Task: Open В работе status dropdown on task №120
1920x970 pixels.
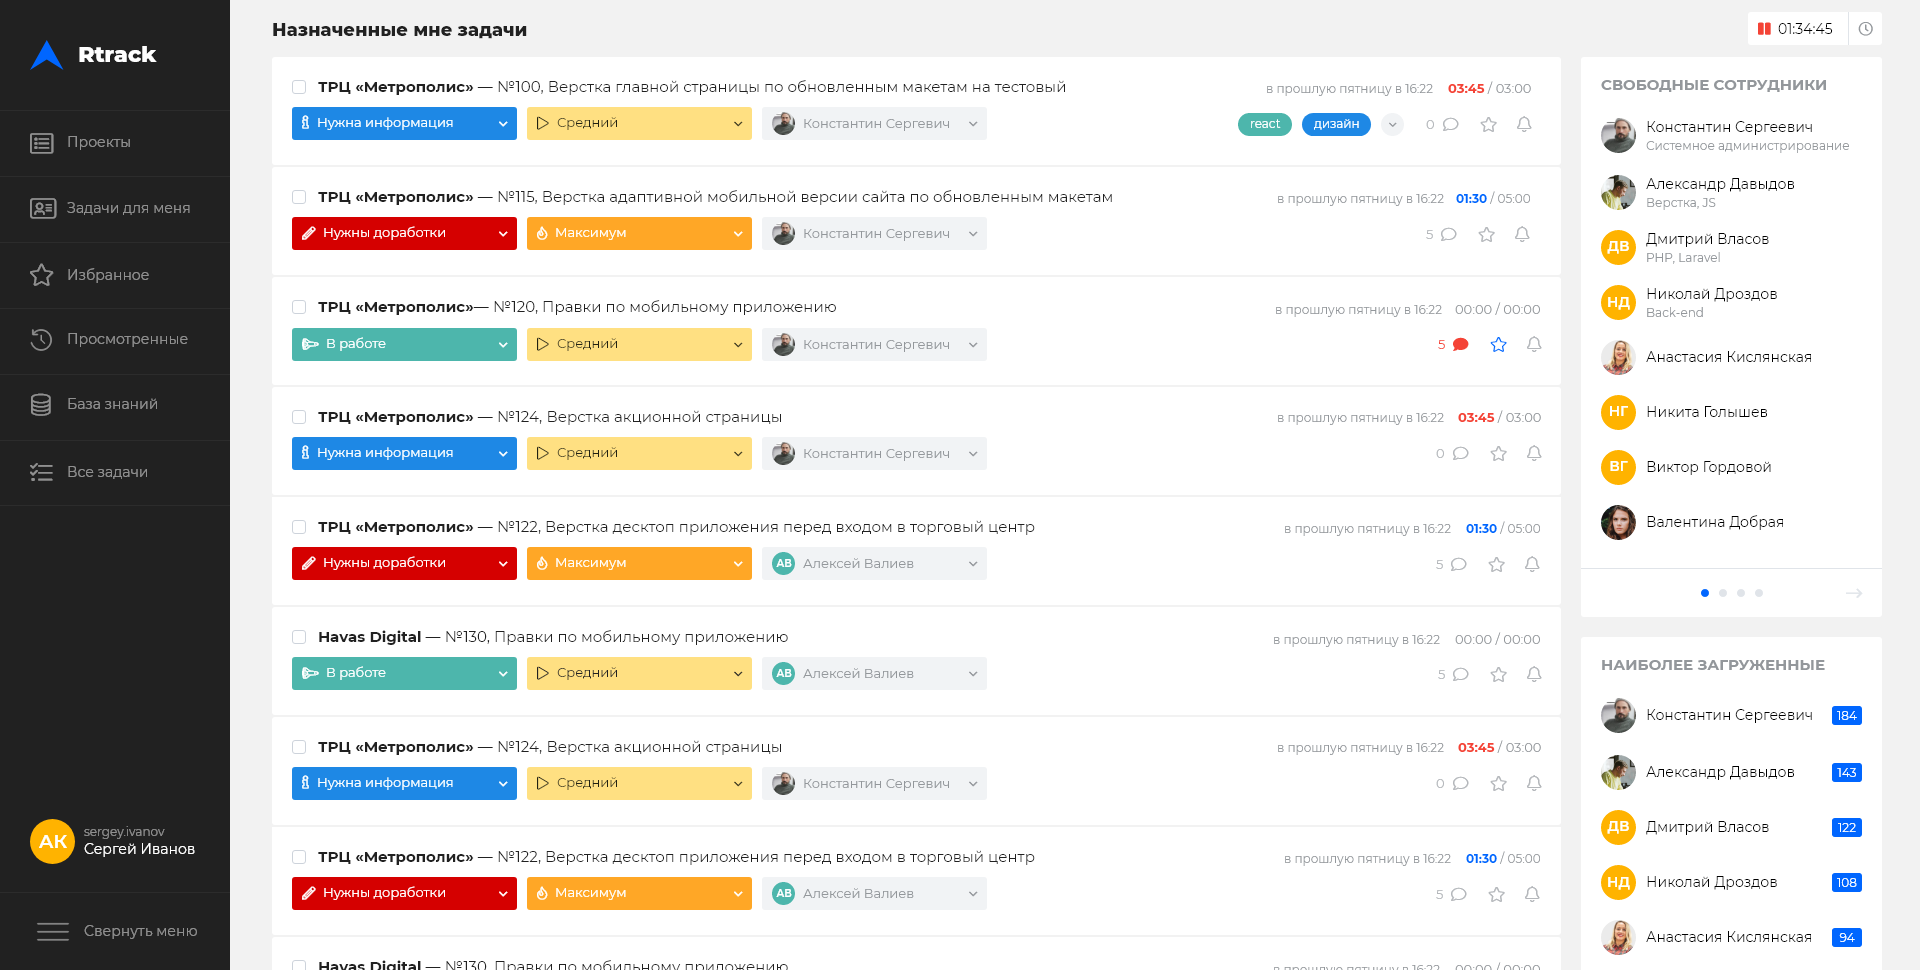Action: pos(404,344)
